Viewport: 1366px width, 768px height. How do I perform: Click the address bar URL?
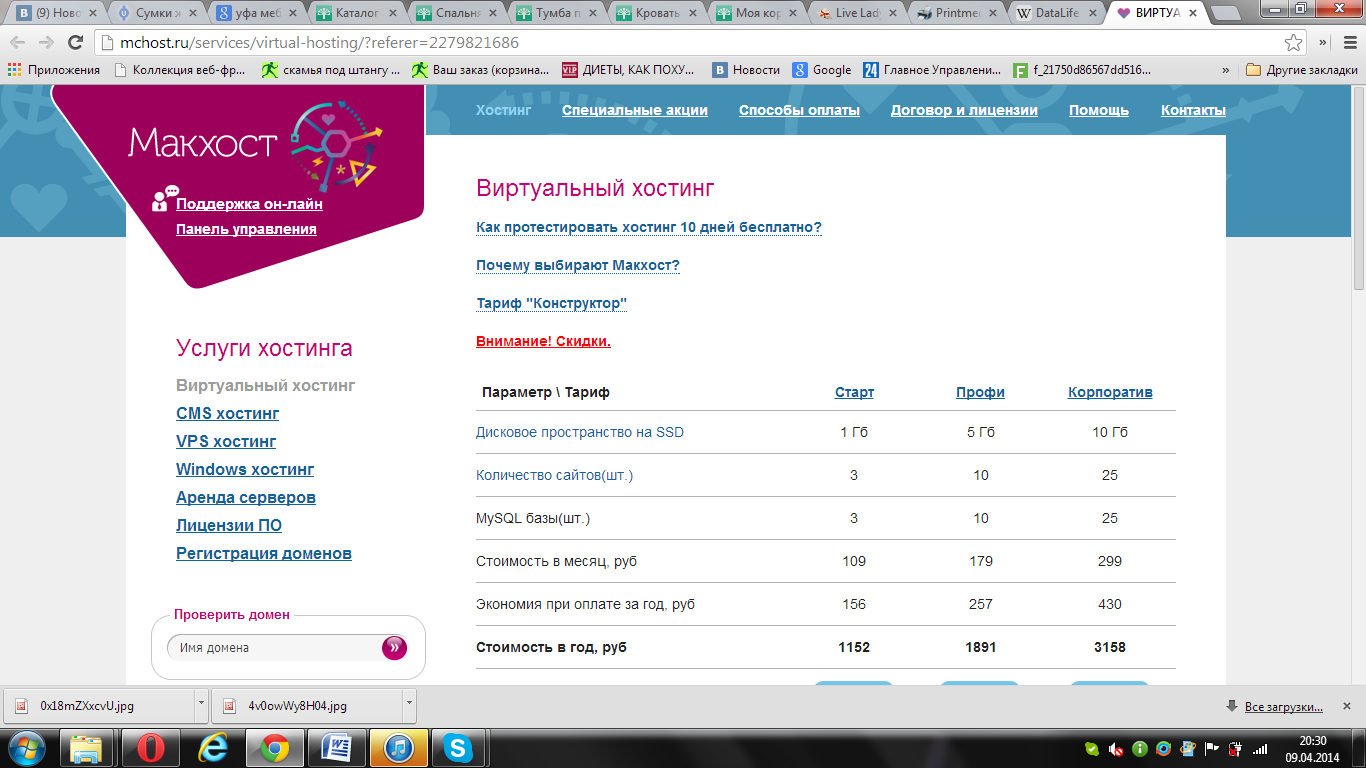tap(320, 43)
